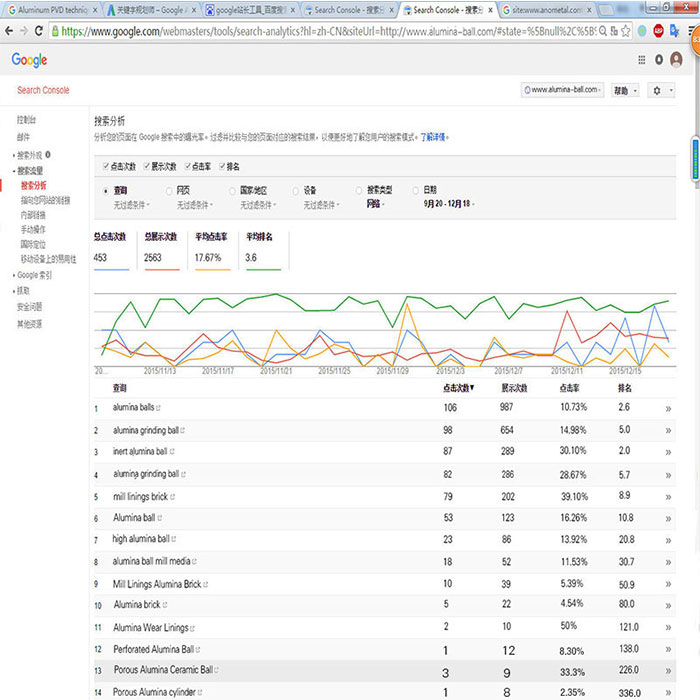
Task: Click the Search Console title link
Action: (x=43, y=90)
